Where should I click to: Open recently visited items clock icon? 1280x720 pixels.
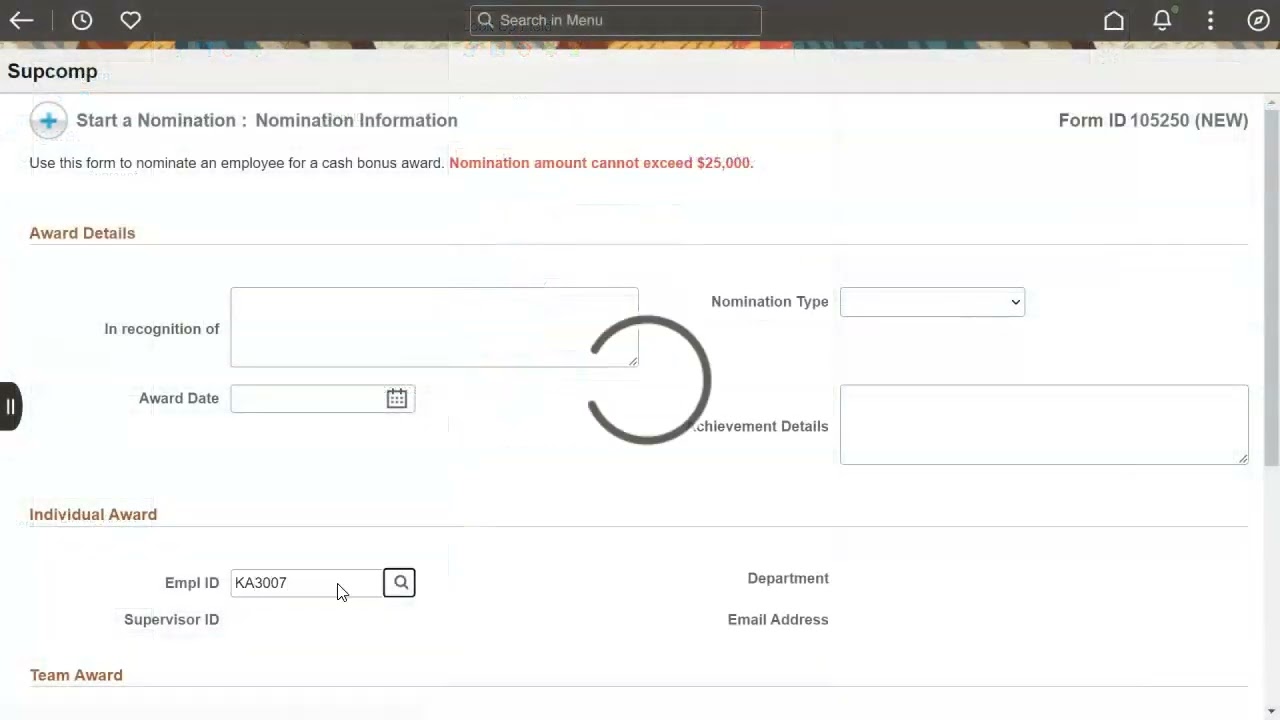[x=82, y=20]
